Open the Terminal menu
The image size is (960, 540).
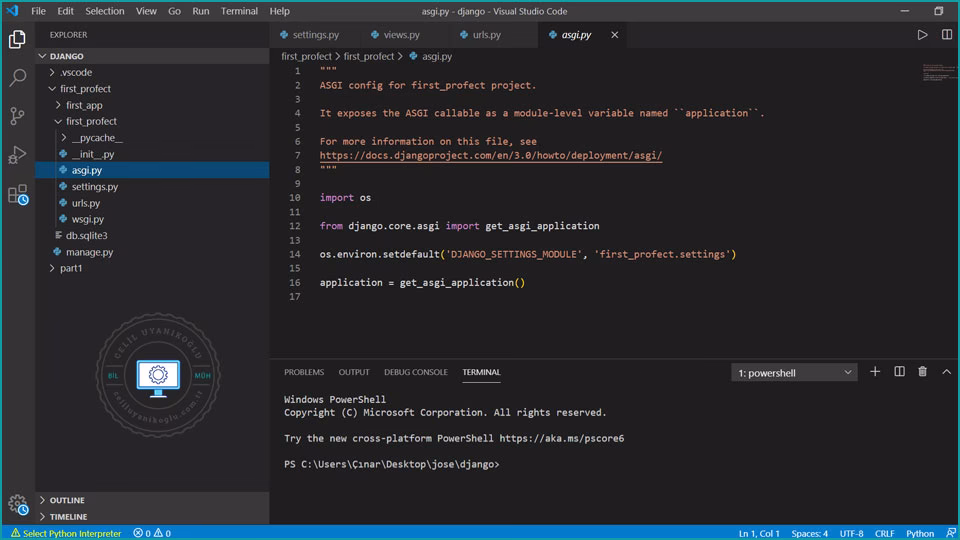[239, 11]
